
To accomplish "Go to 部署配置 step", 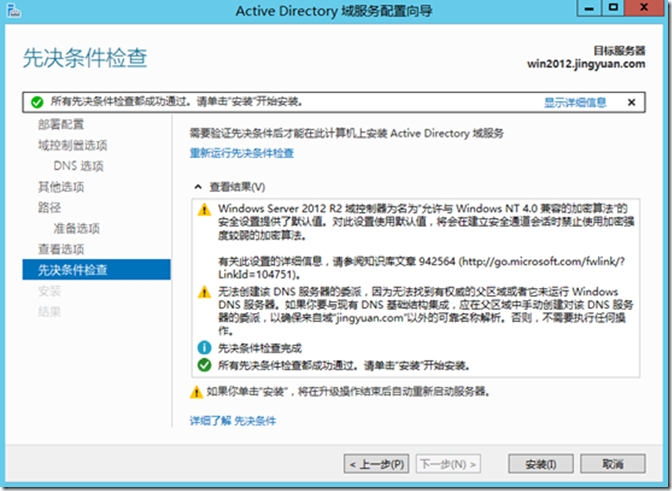I will pyautogui.click(x=61, y=124).
